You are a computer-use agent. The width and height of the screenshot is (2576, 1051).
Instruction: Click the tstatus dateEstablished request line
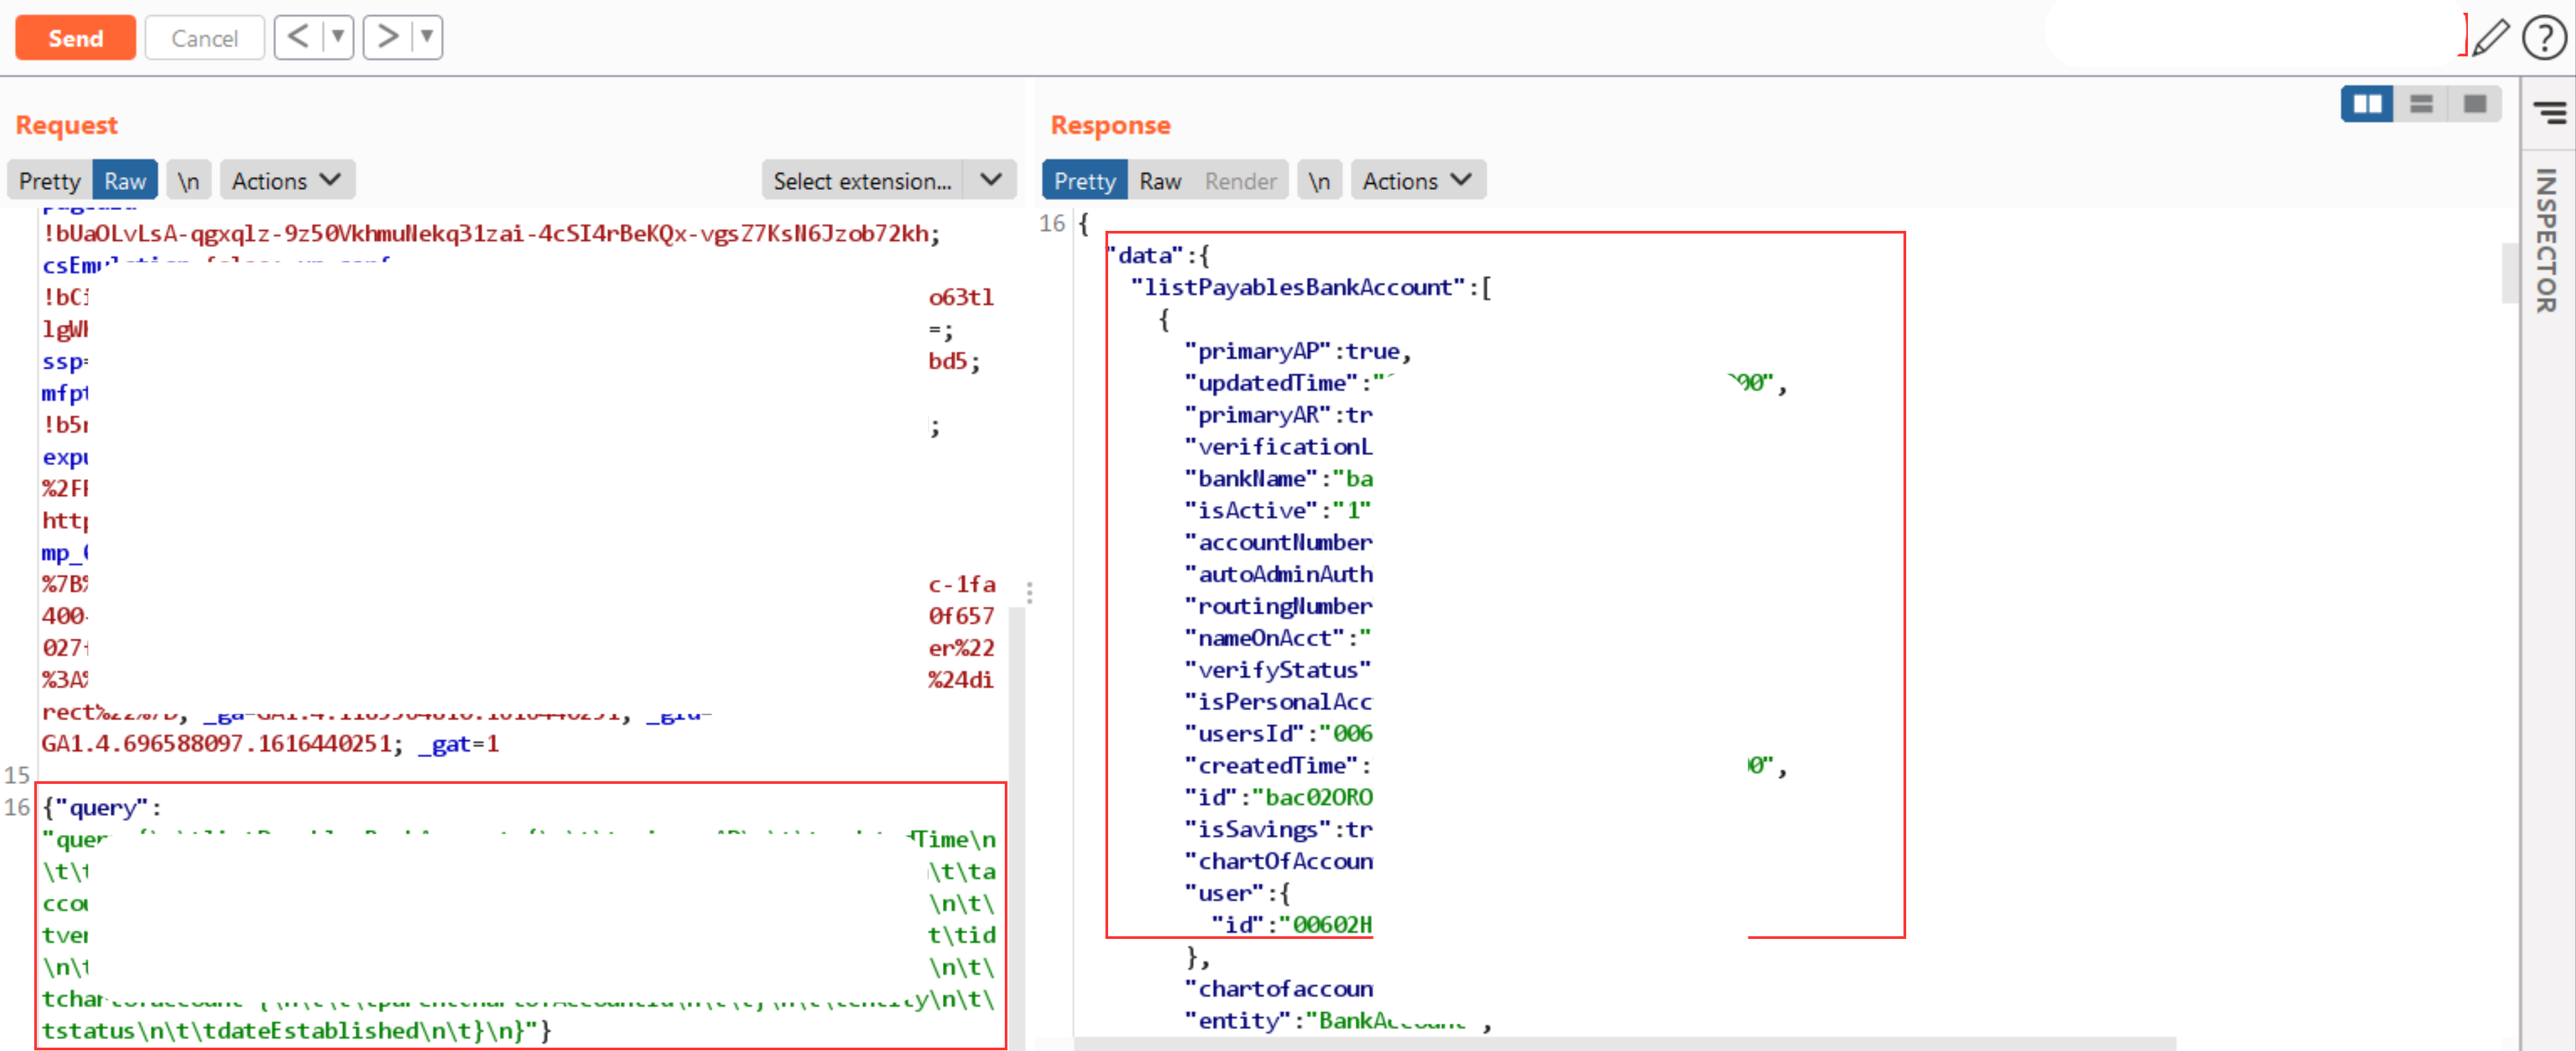(296, 1031)
